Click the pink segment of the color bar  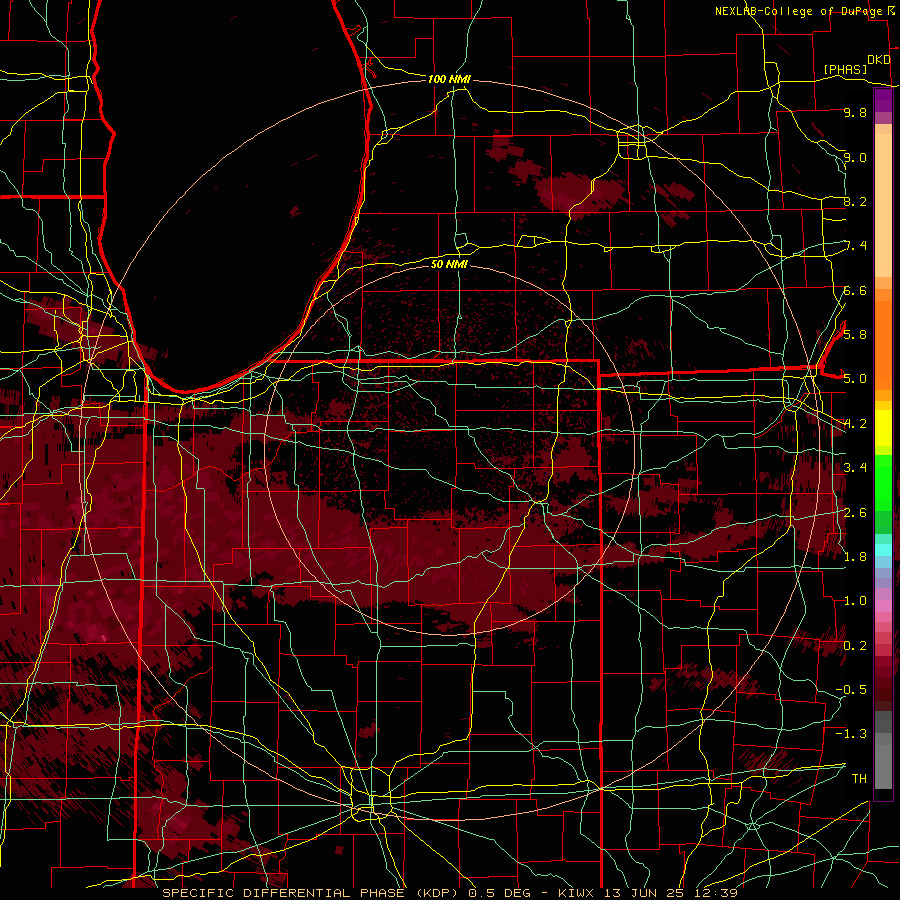[883, 606]
